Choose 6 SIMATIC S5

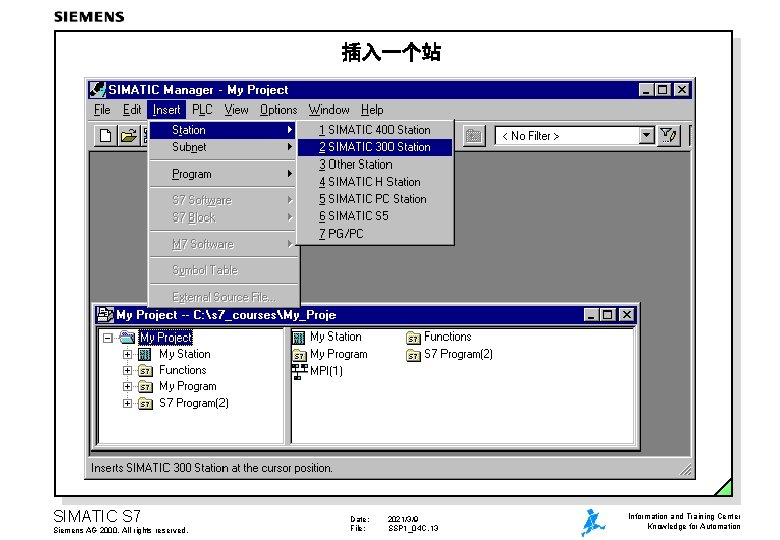click(x=375, y=216)
